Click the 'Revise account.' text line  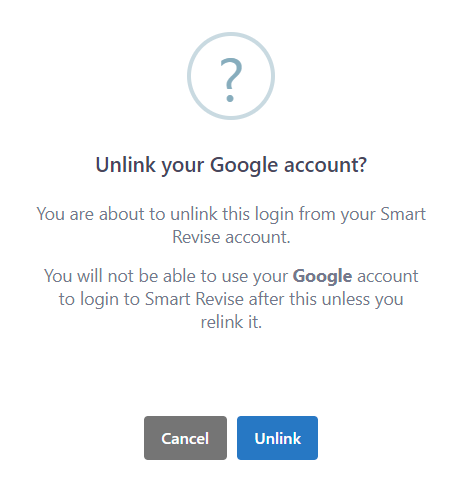(x=231, y=237)
